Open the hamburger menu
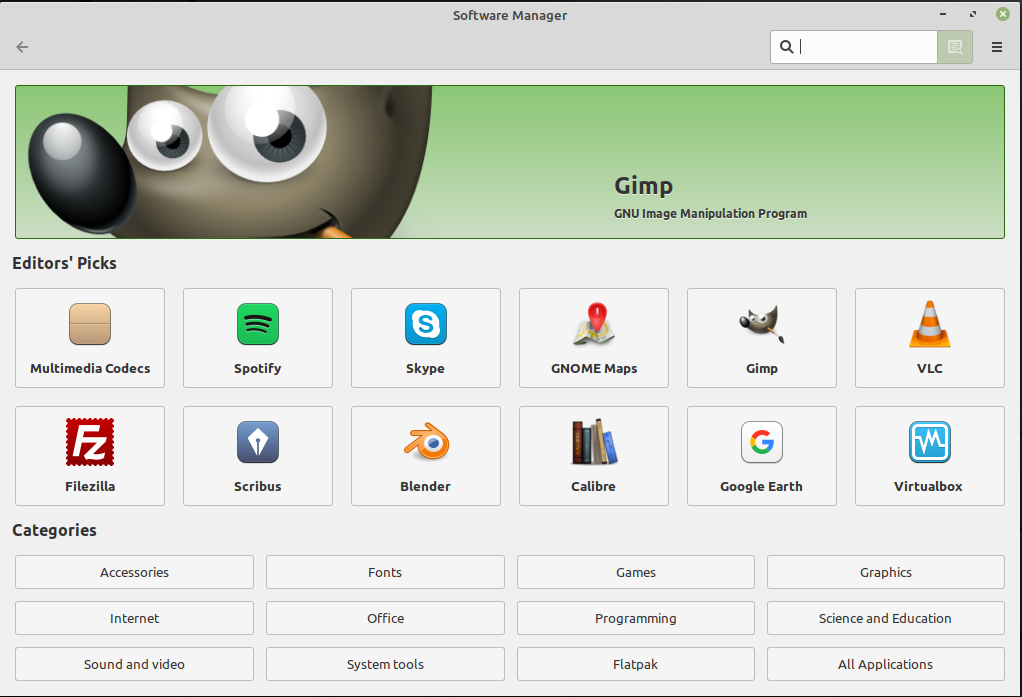Screen dimensions: 1022x697 [x=996, y=46]
